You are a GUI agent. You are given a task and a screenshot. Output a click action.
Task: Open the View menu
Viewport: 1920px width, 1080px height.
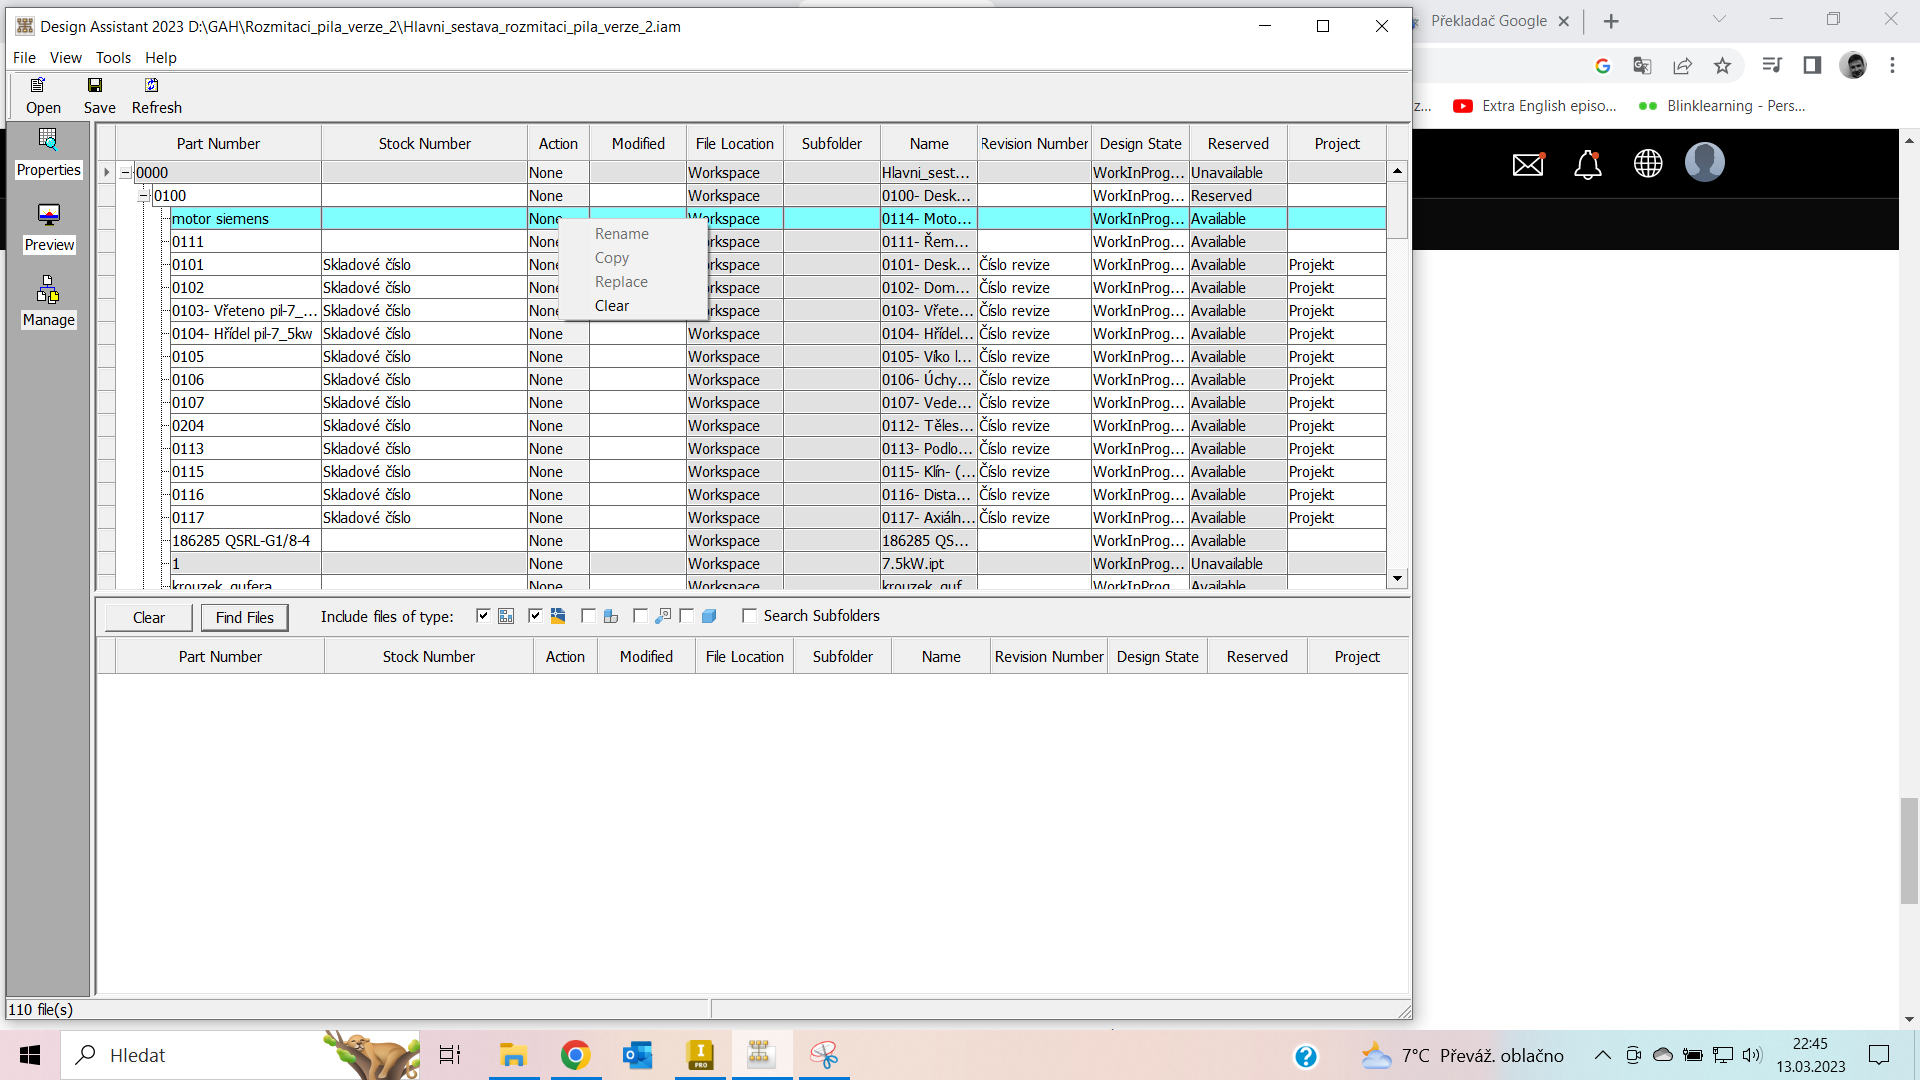click(x=66, y=58)
